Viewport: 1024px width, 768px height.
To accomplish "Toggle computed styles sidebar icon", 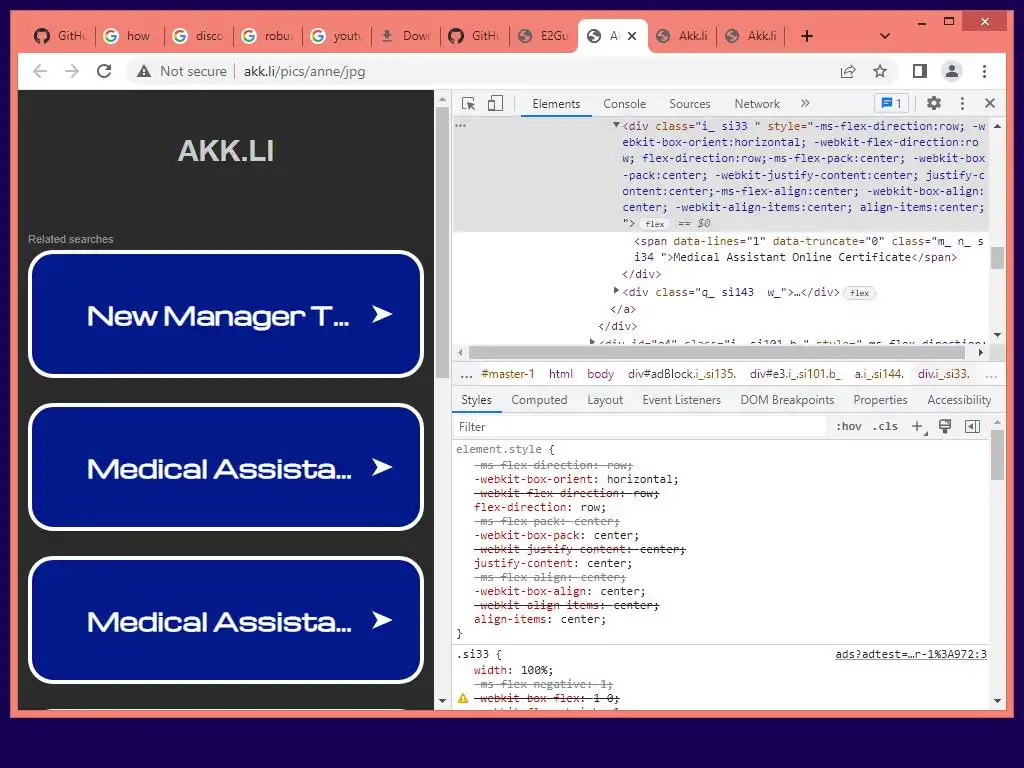I will point(972,426).
